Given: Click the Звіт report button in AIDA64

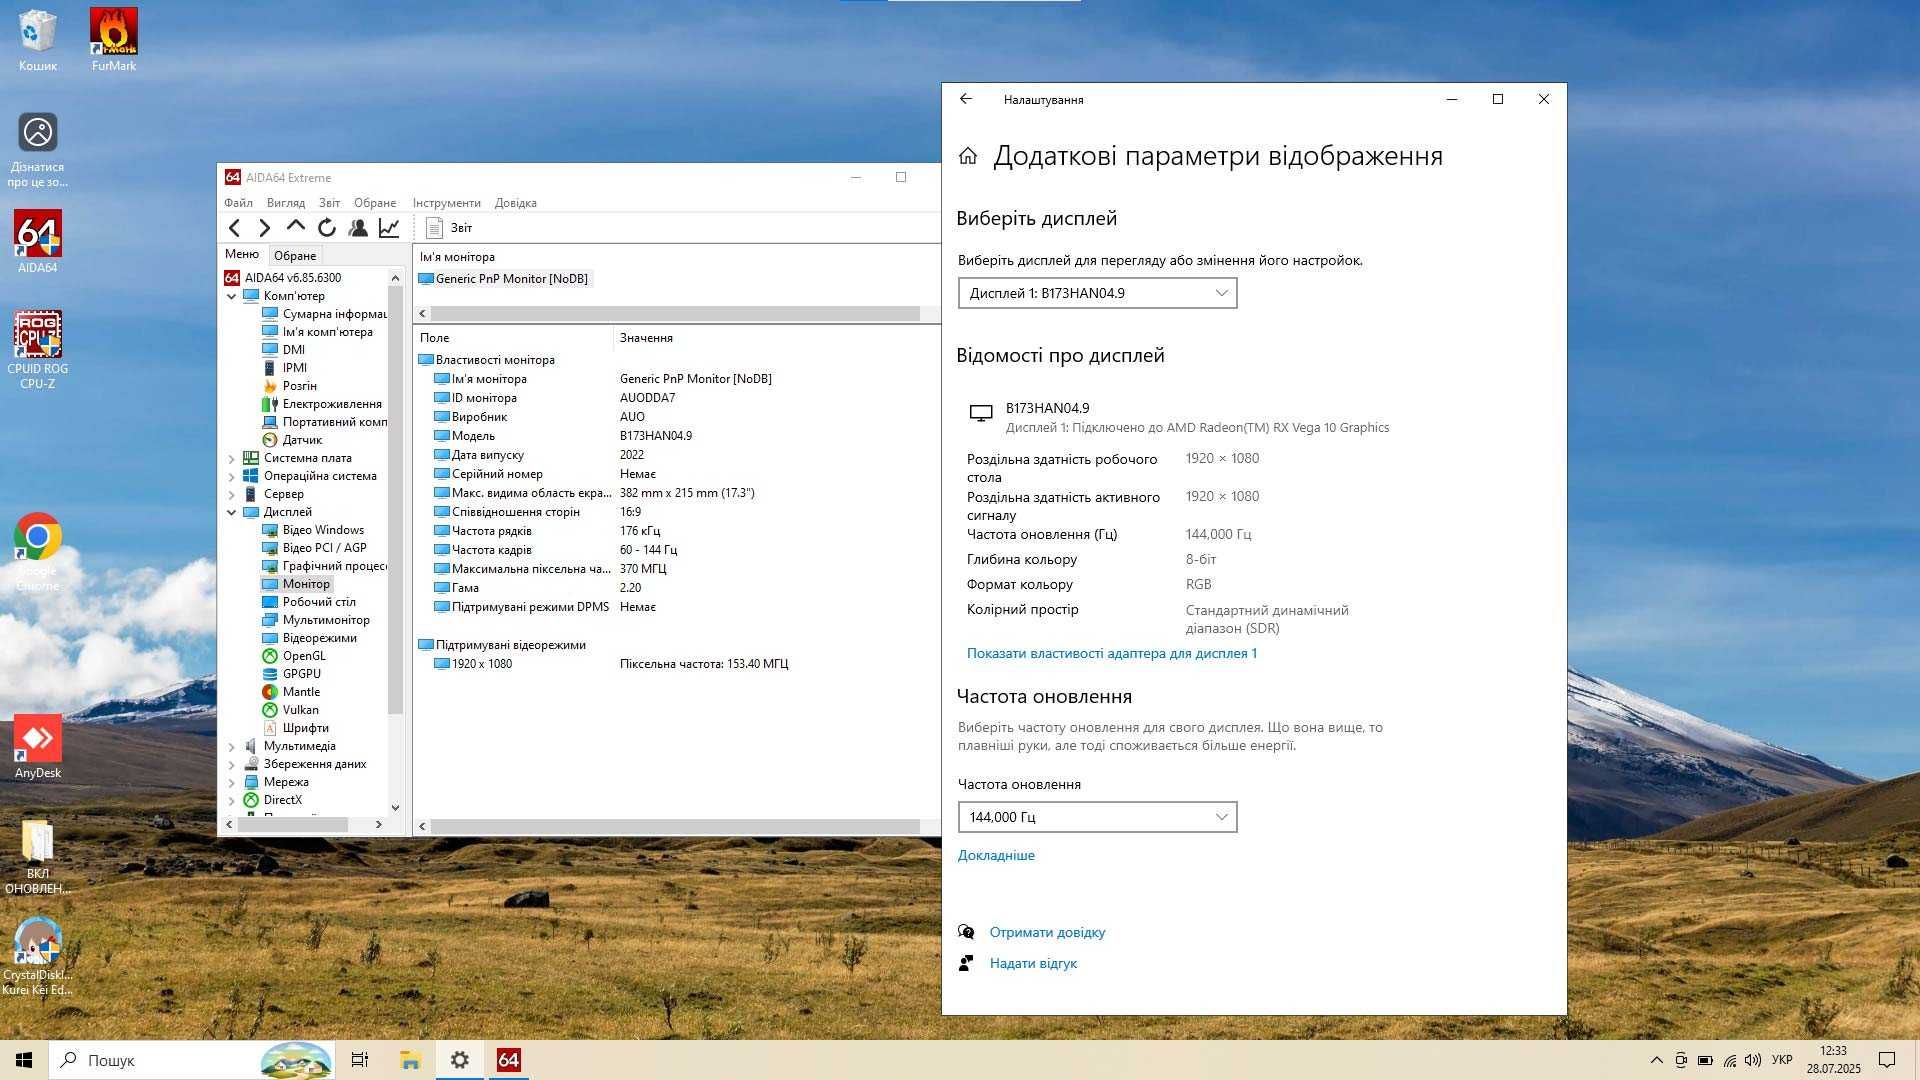Looking at the screenshot, I should coord(449,228).
